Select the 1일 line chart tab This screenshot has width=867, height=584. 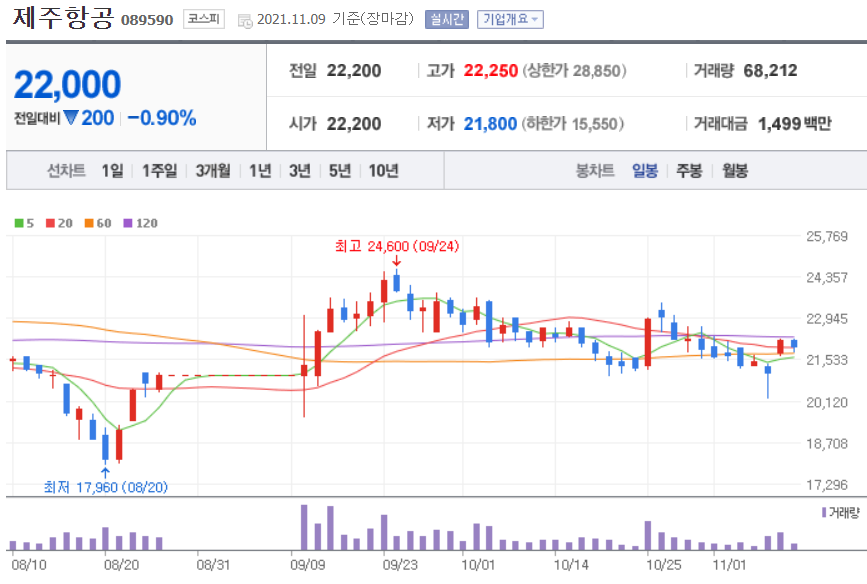point(112,171)
